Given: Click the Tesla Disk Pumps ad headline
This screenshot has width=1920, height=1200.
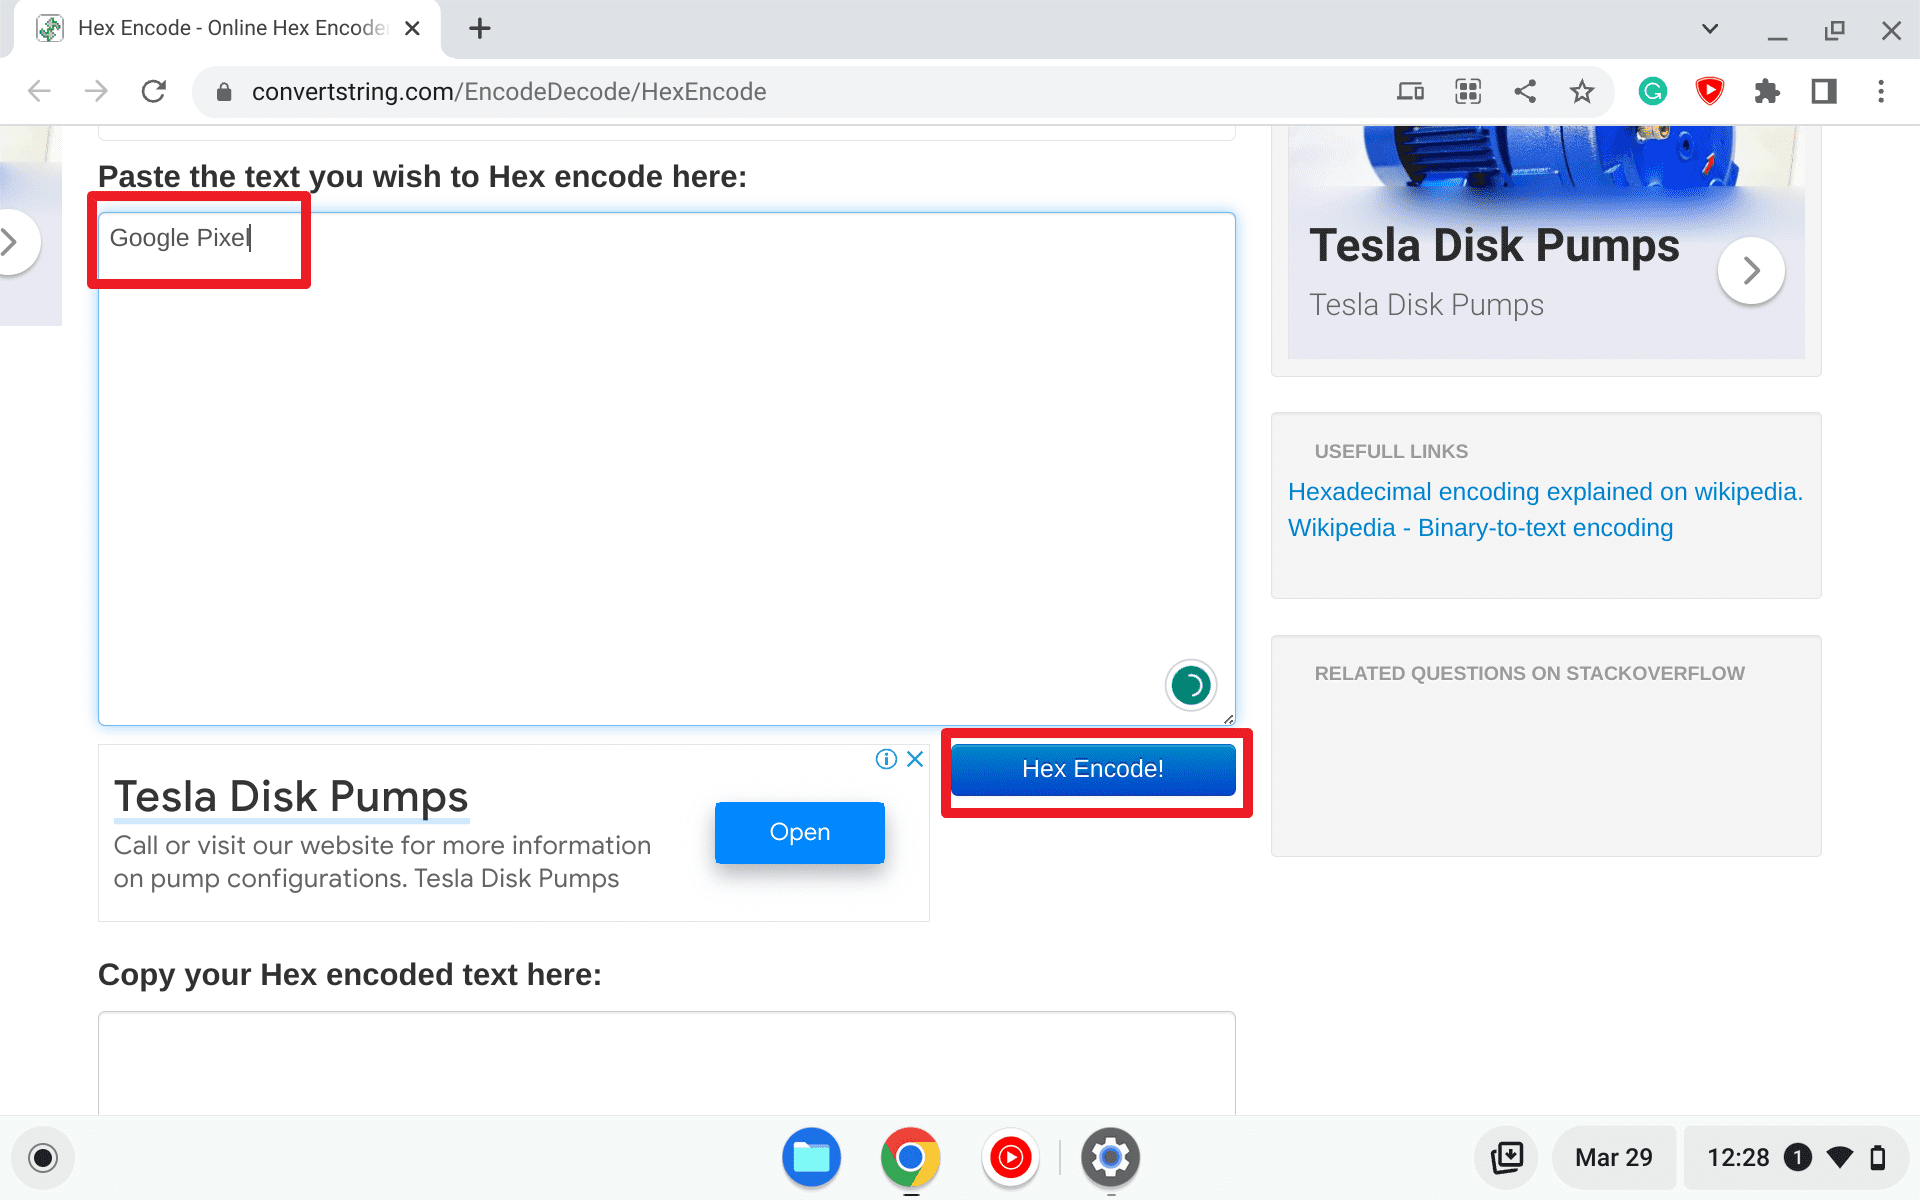Looking at the screenshot, I should tap(291, 797).
